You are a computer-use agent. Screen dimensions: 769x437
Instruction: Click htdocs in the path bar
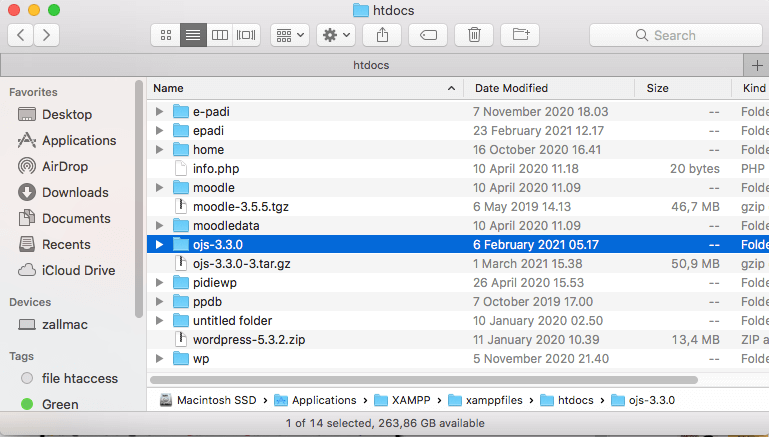(x=567, y=400)
